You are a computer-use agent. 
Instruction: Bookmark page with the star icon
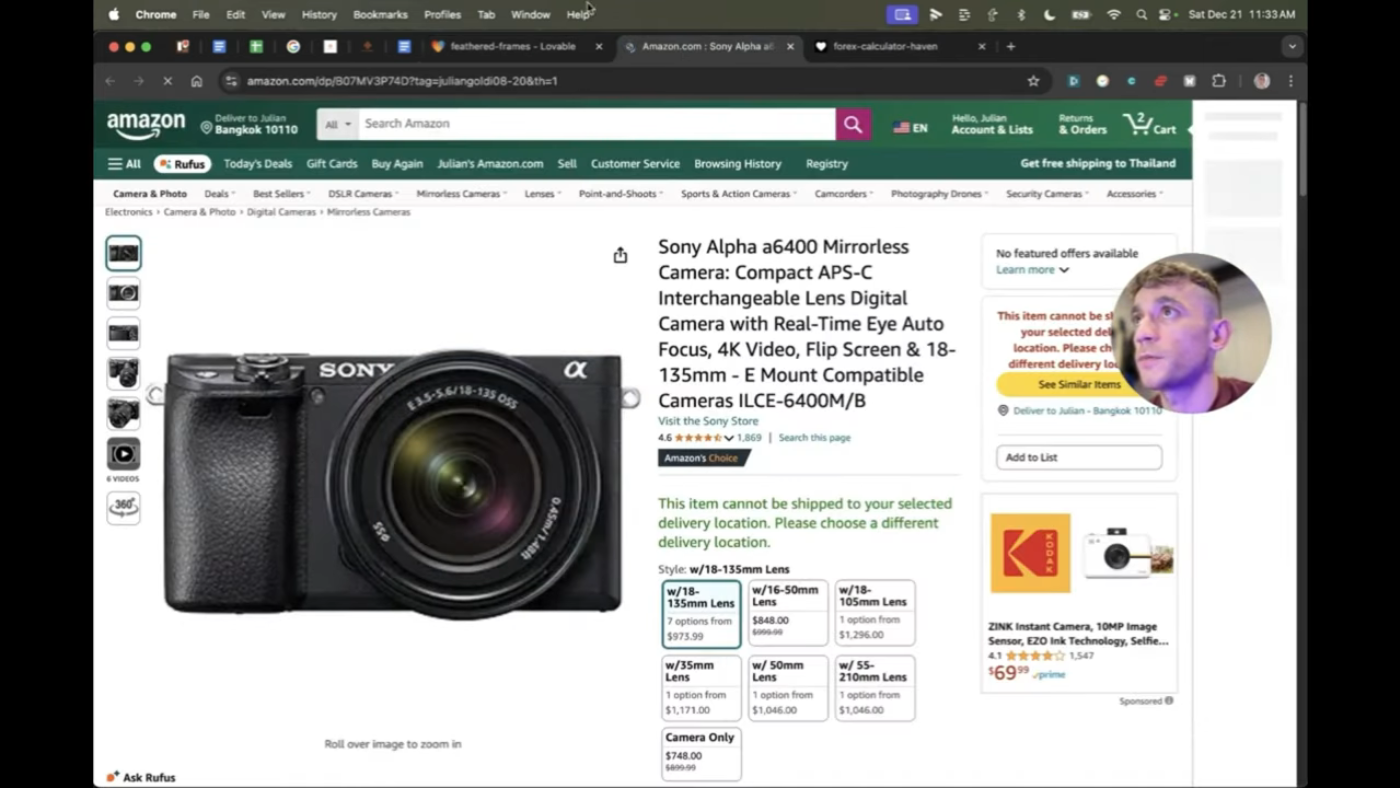click(1033, 81)
